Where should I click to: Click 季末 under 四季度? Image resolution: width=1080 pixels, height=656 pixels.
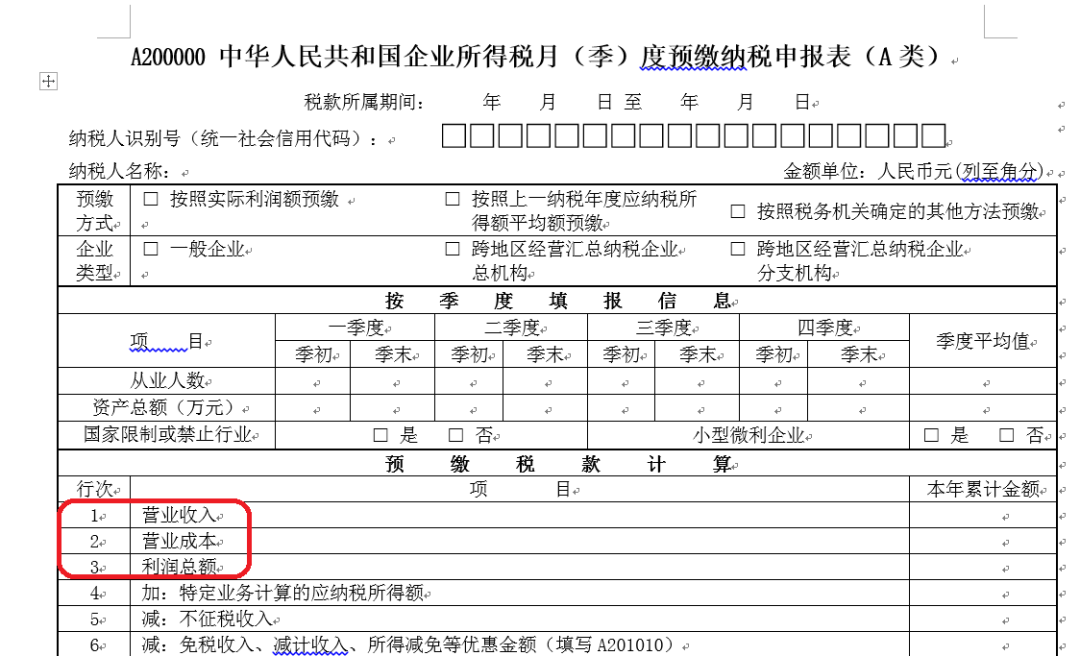859,355
